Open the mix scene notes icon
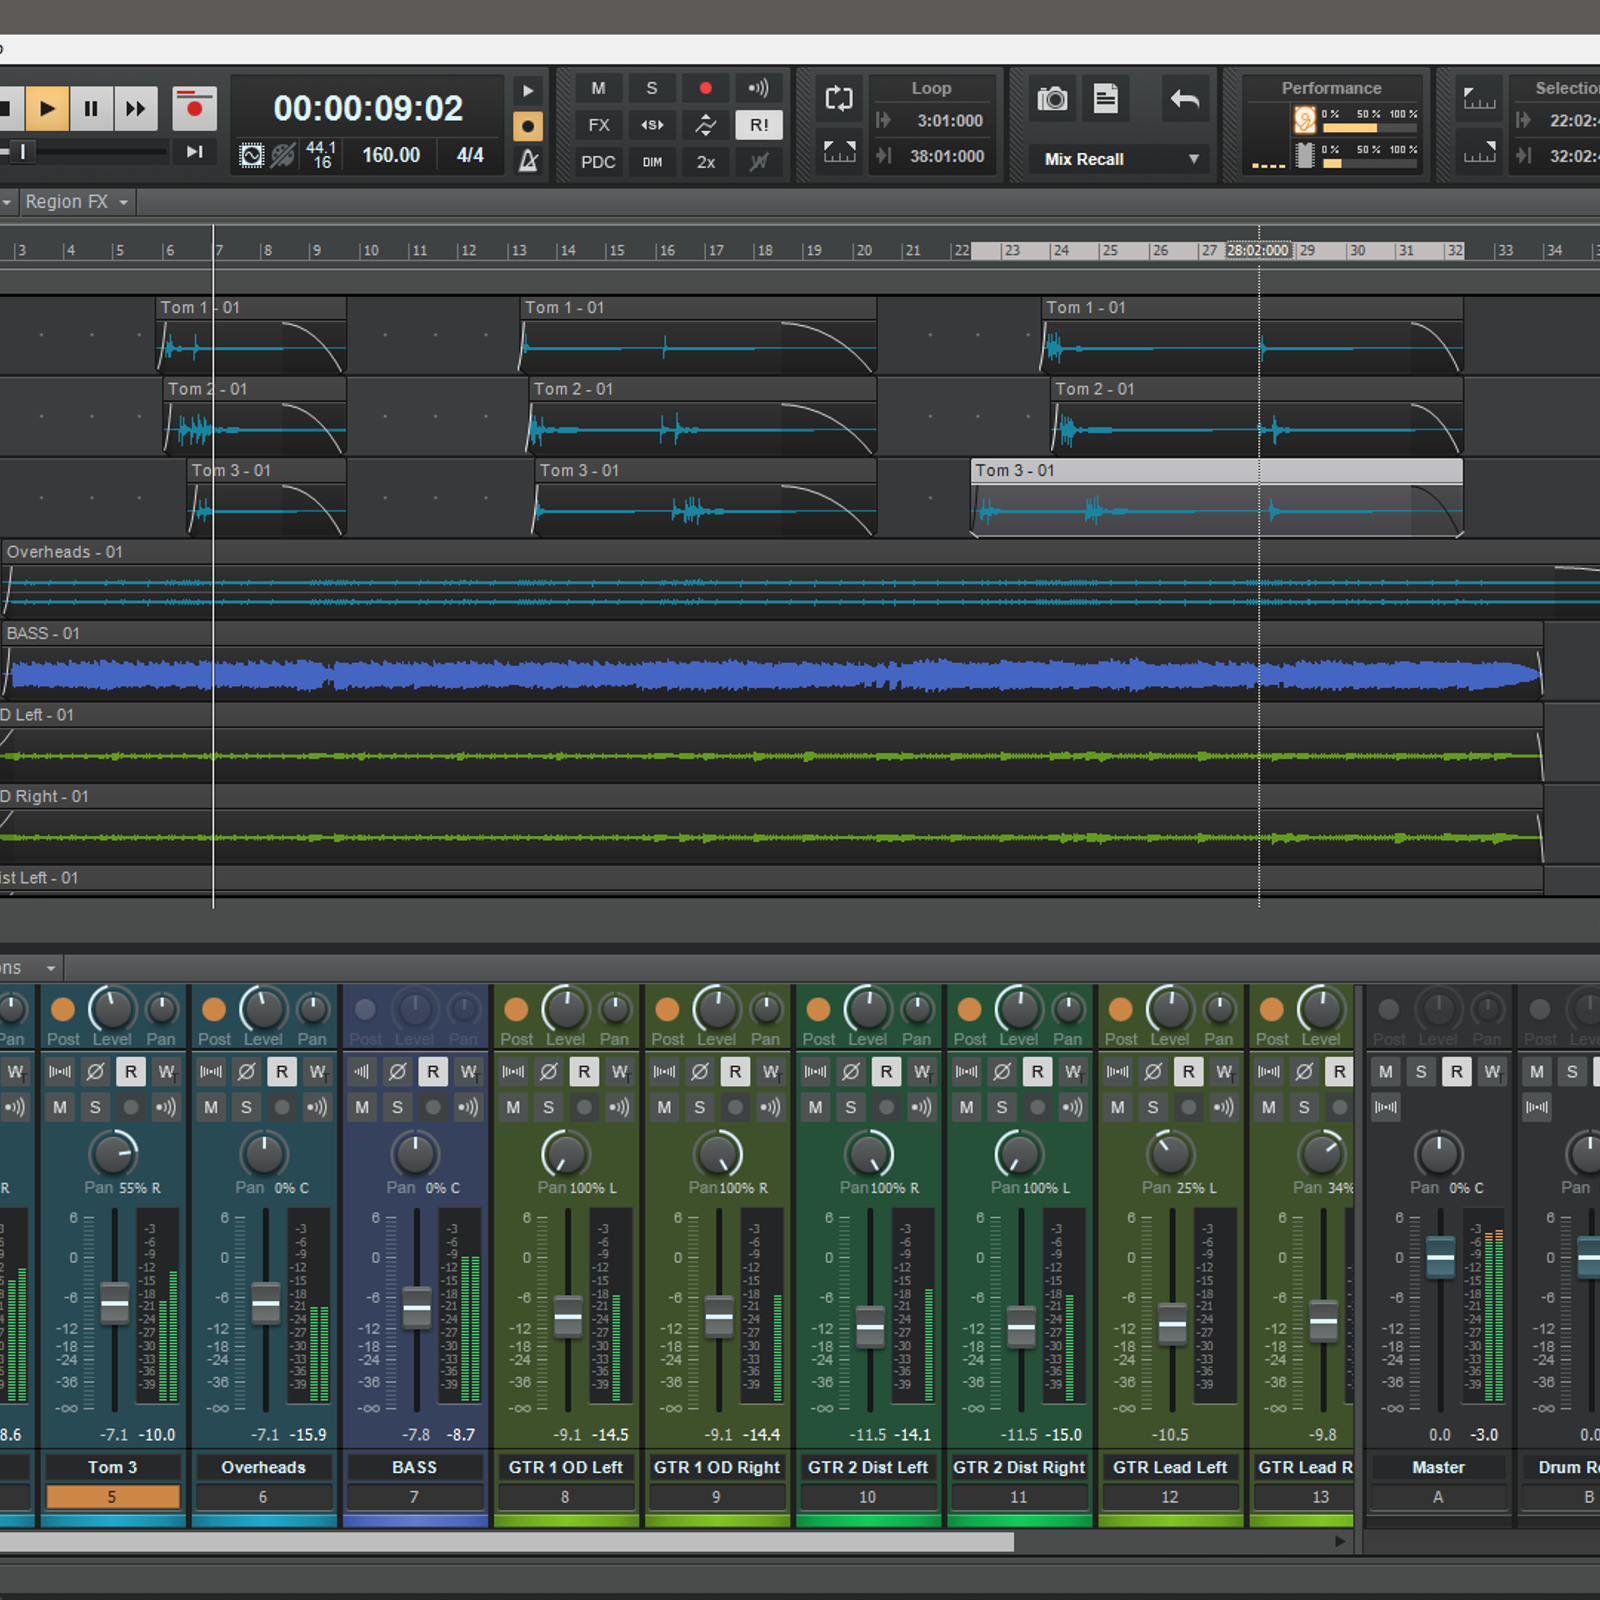This screenshot has width=1600, height=1600. coord(1106,98)
